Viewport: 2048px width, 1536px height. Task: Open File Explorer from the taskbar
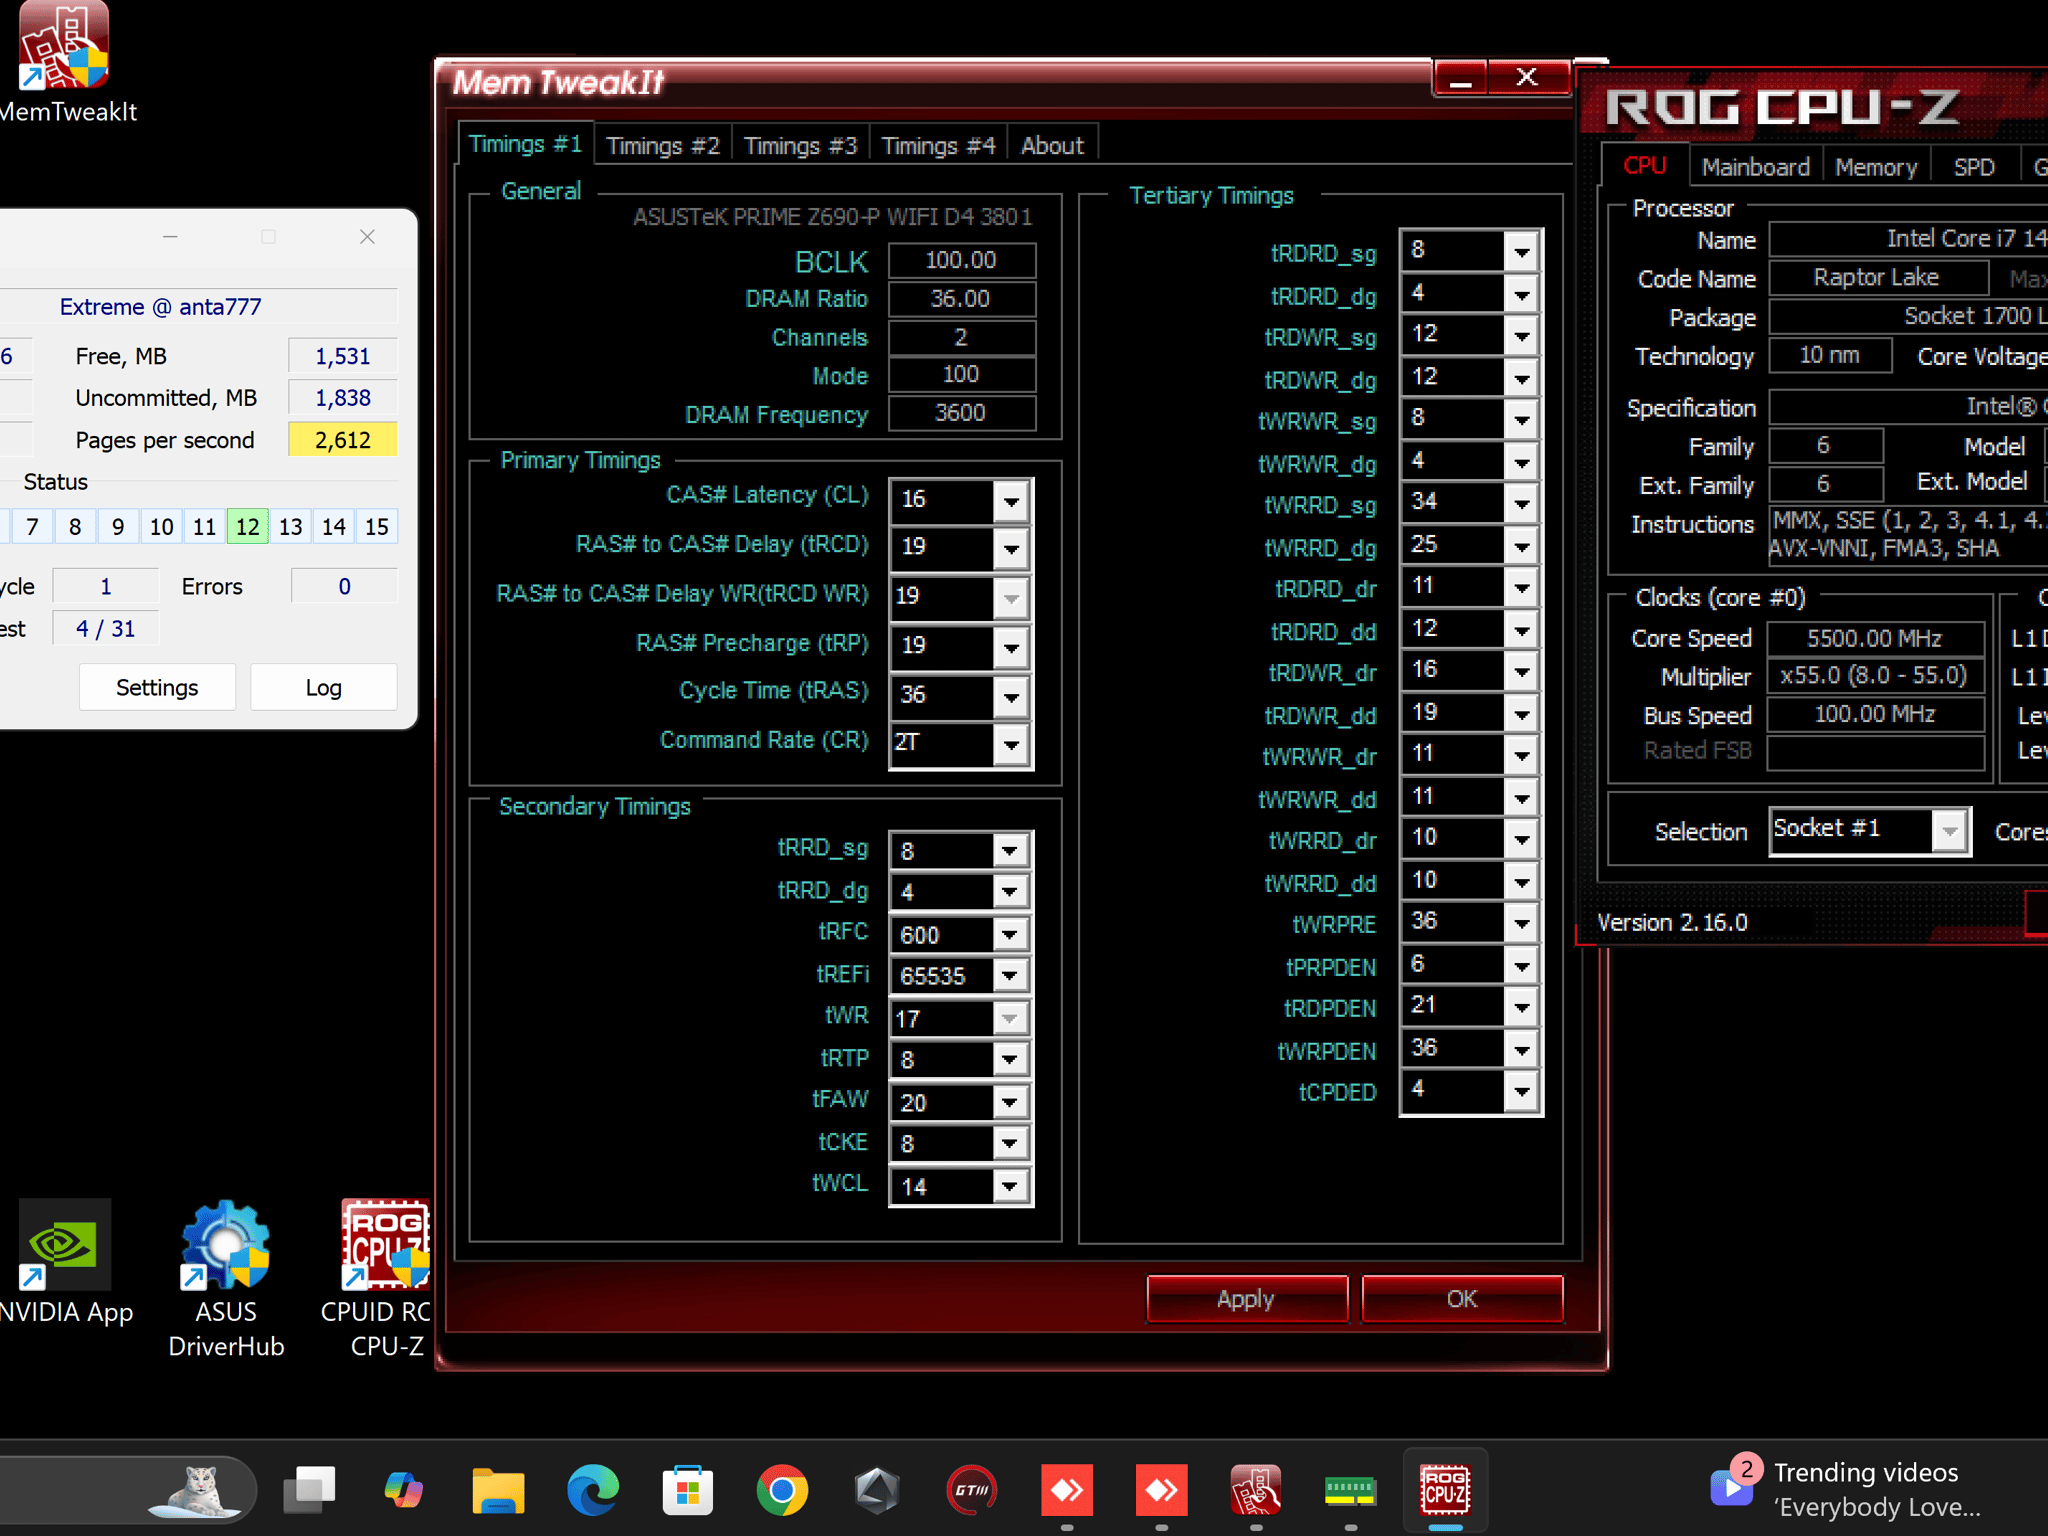[497, 1491]
